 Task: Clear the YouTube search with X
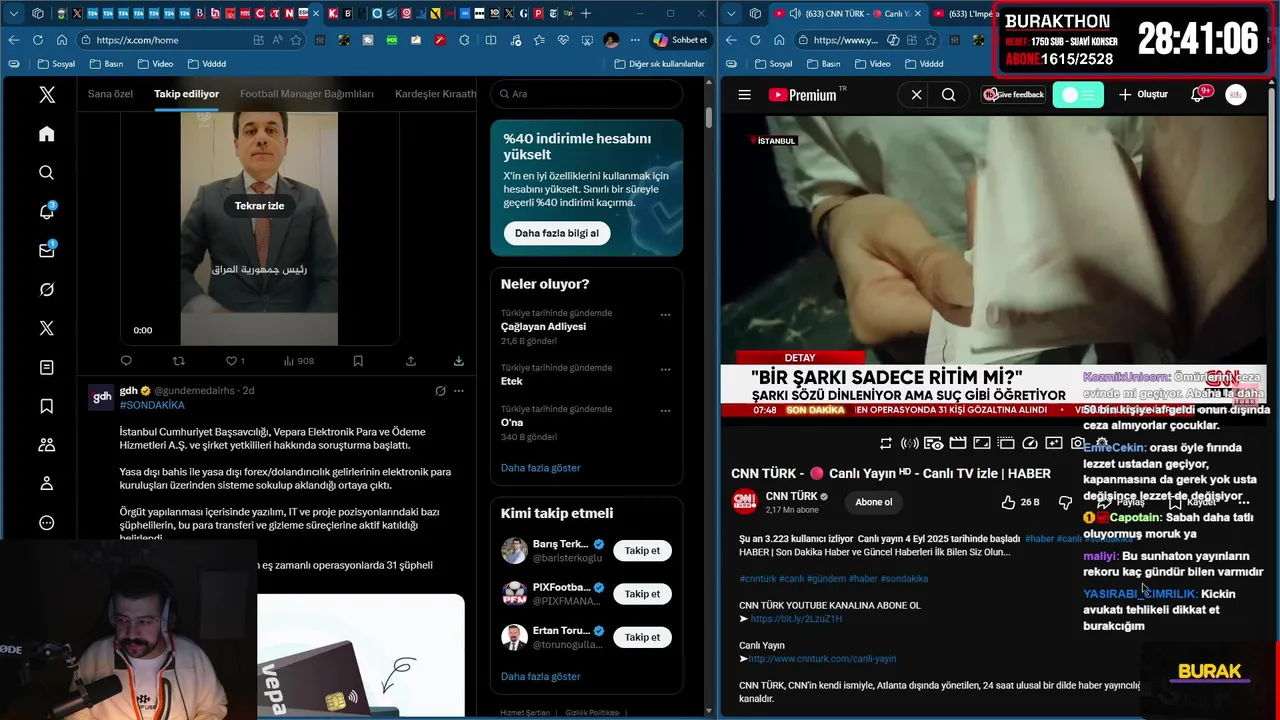coord(916,95)
